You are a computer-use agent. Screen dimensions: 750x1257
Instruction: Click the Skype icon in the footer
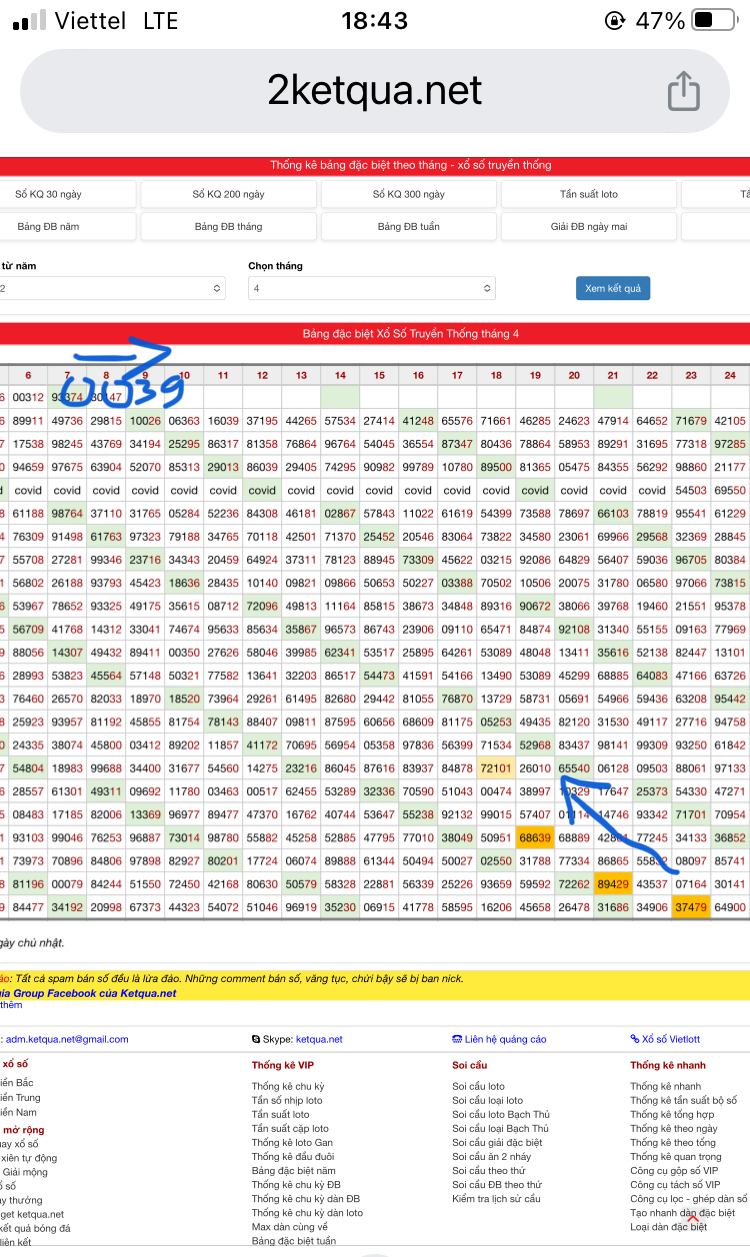point(257,1039)
